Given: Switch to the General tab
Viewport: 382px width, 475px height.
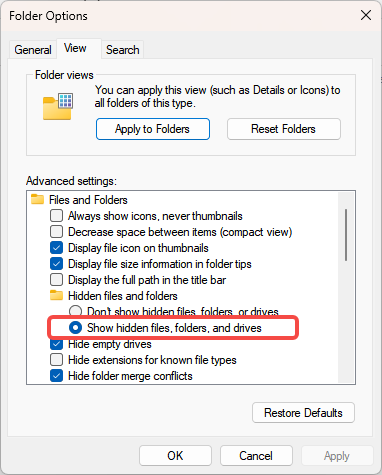Looking at the screenshot, I should coord(33,50).
